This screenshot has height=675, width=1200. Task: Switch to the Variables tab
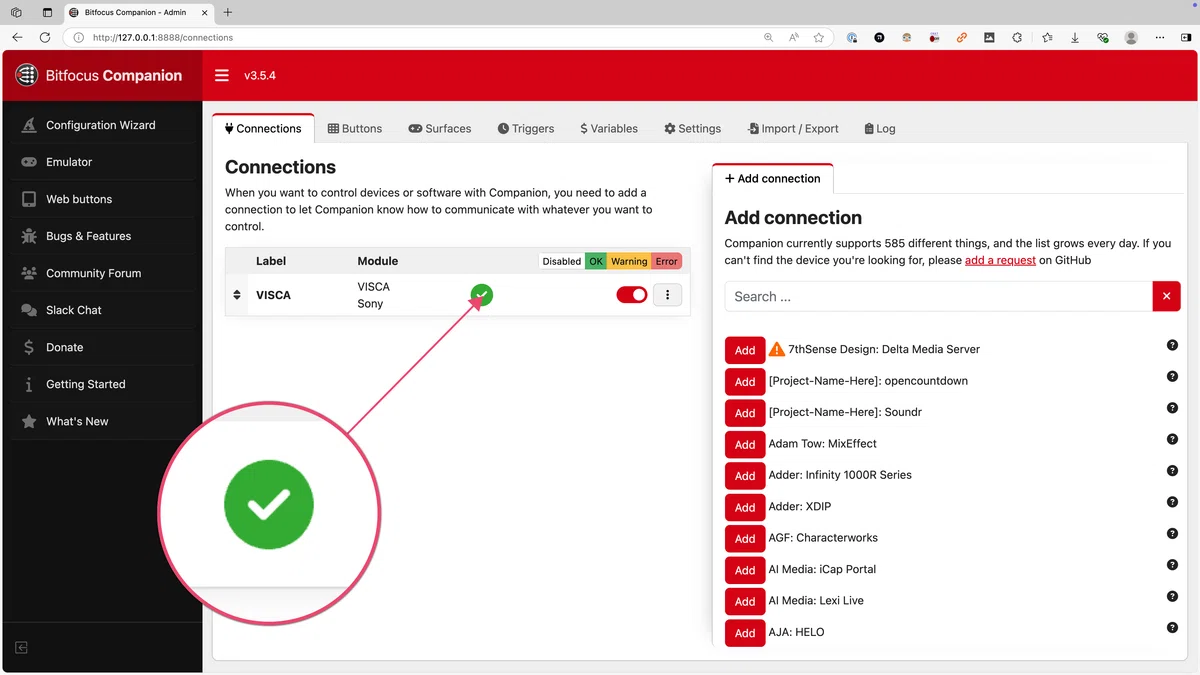point(609,128)
